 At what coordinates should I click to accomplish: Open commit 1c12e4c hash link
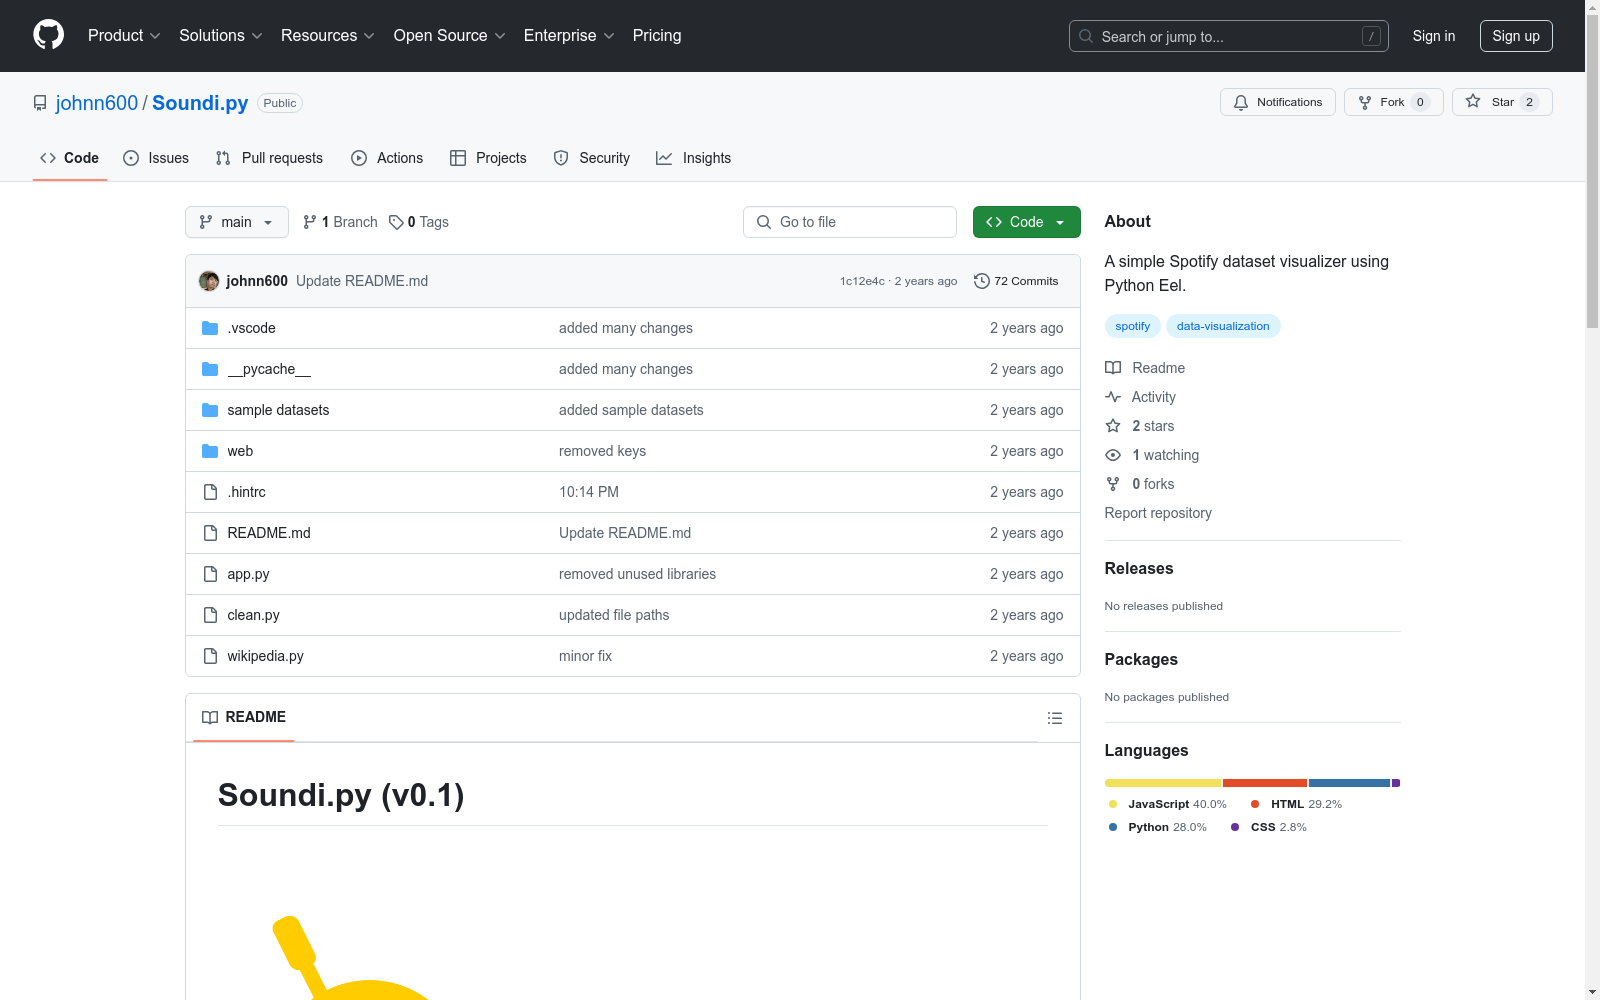coord(862,281)
